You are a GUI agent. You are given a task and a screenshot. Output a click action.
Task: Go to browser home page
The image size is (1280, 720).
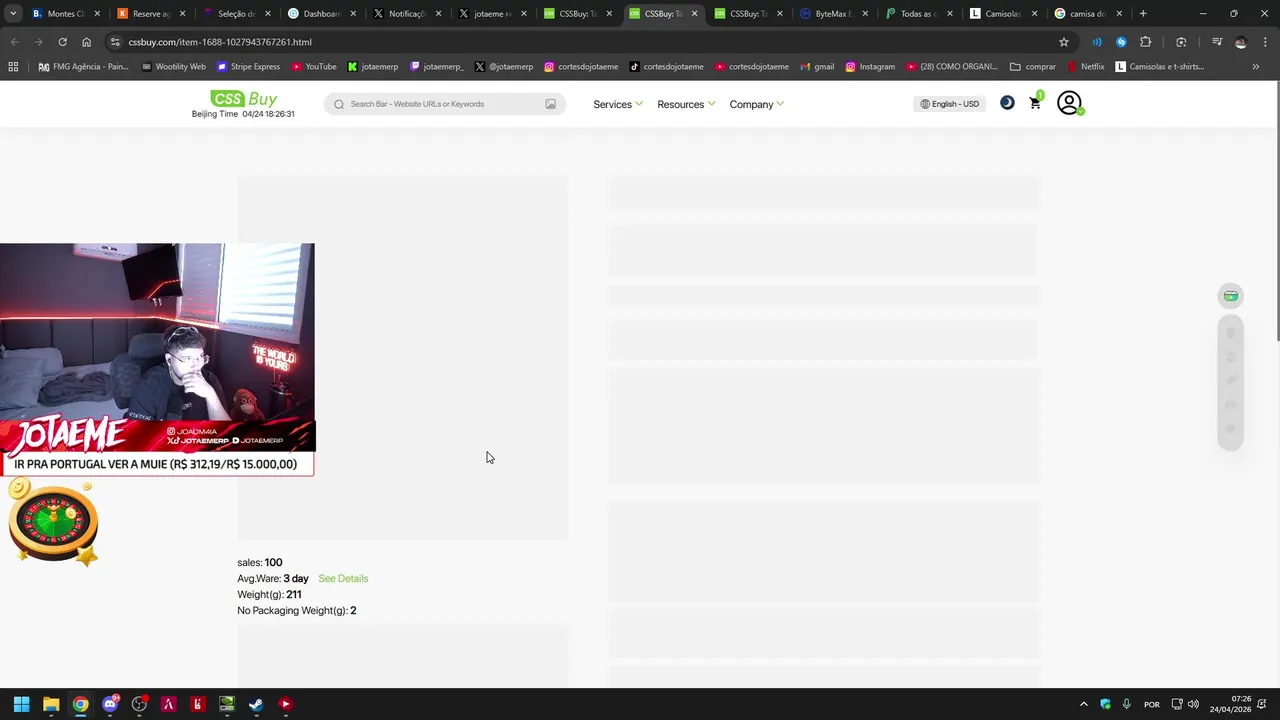pos(86,42)
